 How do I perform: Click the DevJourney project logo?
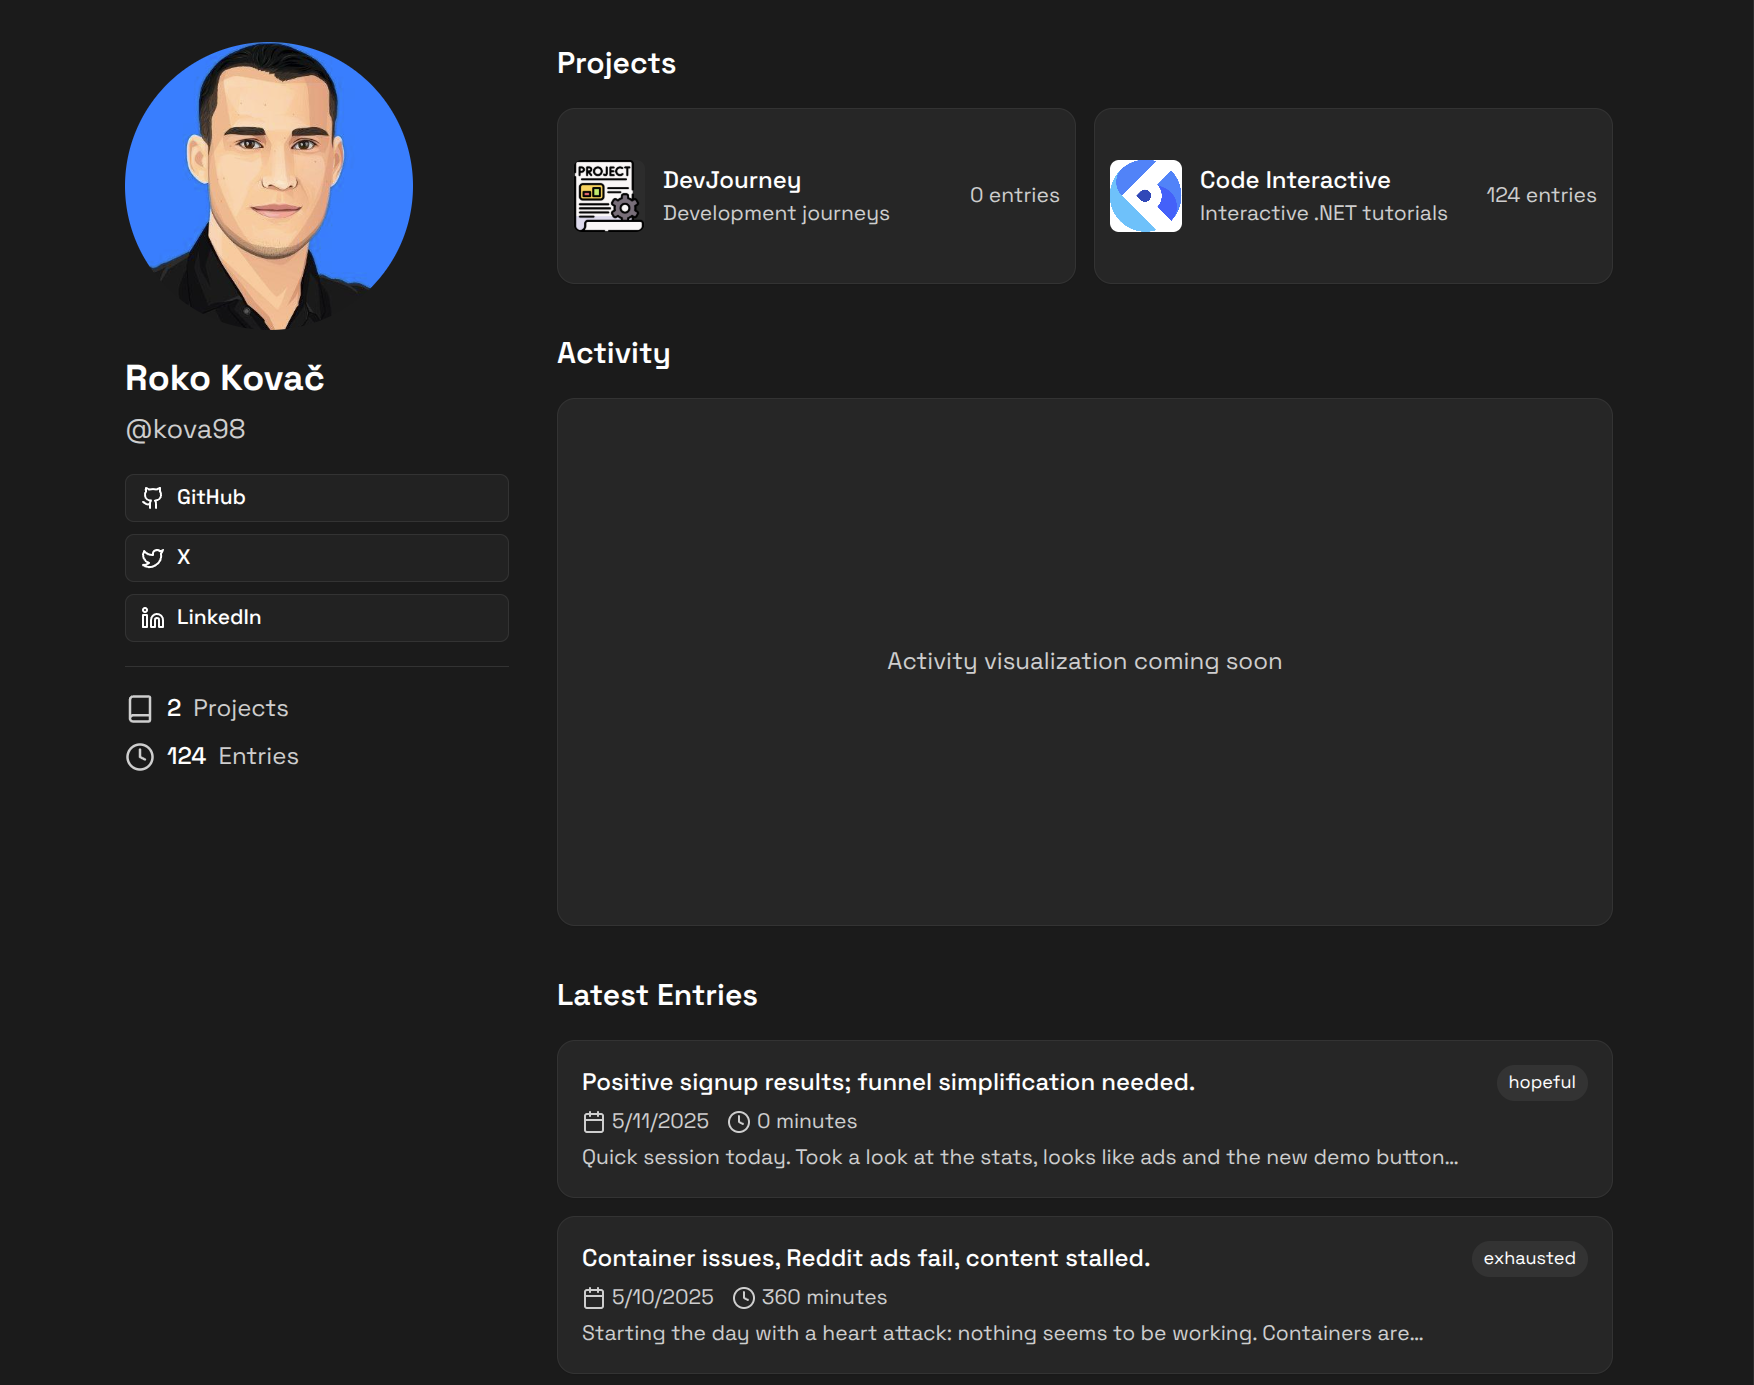point(609,196)
